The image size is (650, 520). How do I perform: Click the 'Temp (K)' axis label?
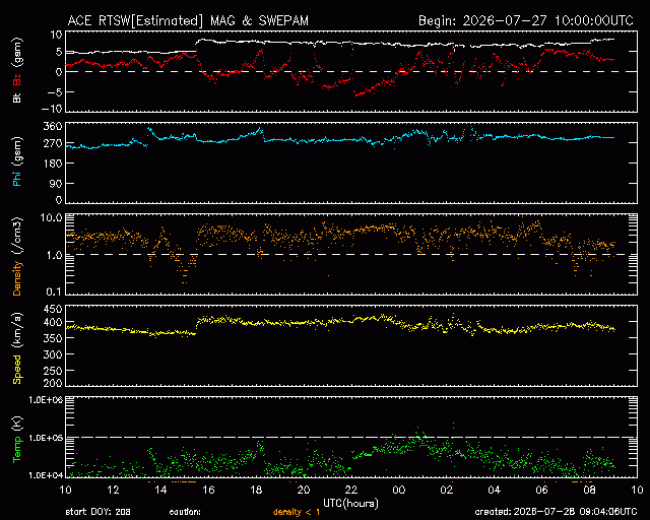[17, 439]
